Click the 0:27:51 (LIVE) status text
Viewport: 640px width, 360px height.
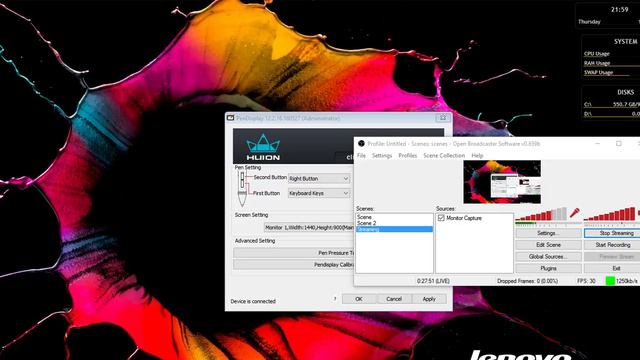(x=433, y=281)
